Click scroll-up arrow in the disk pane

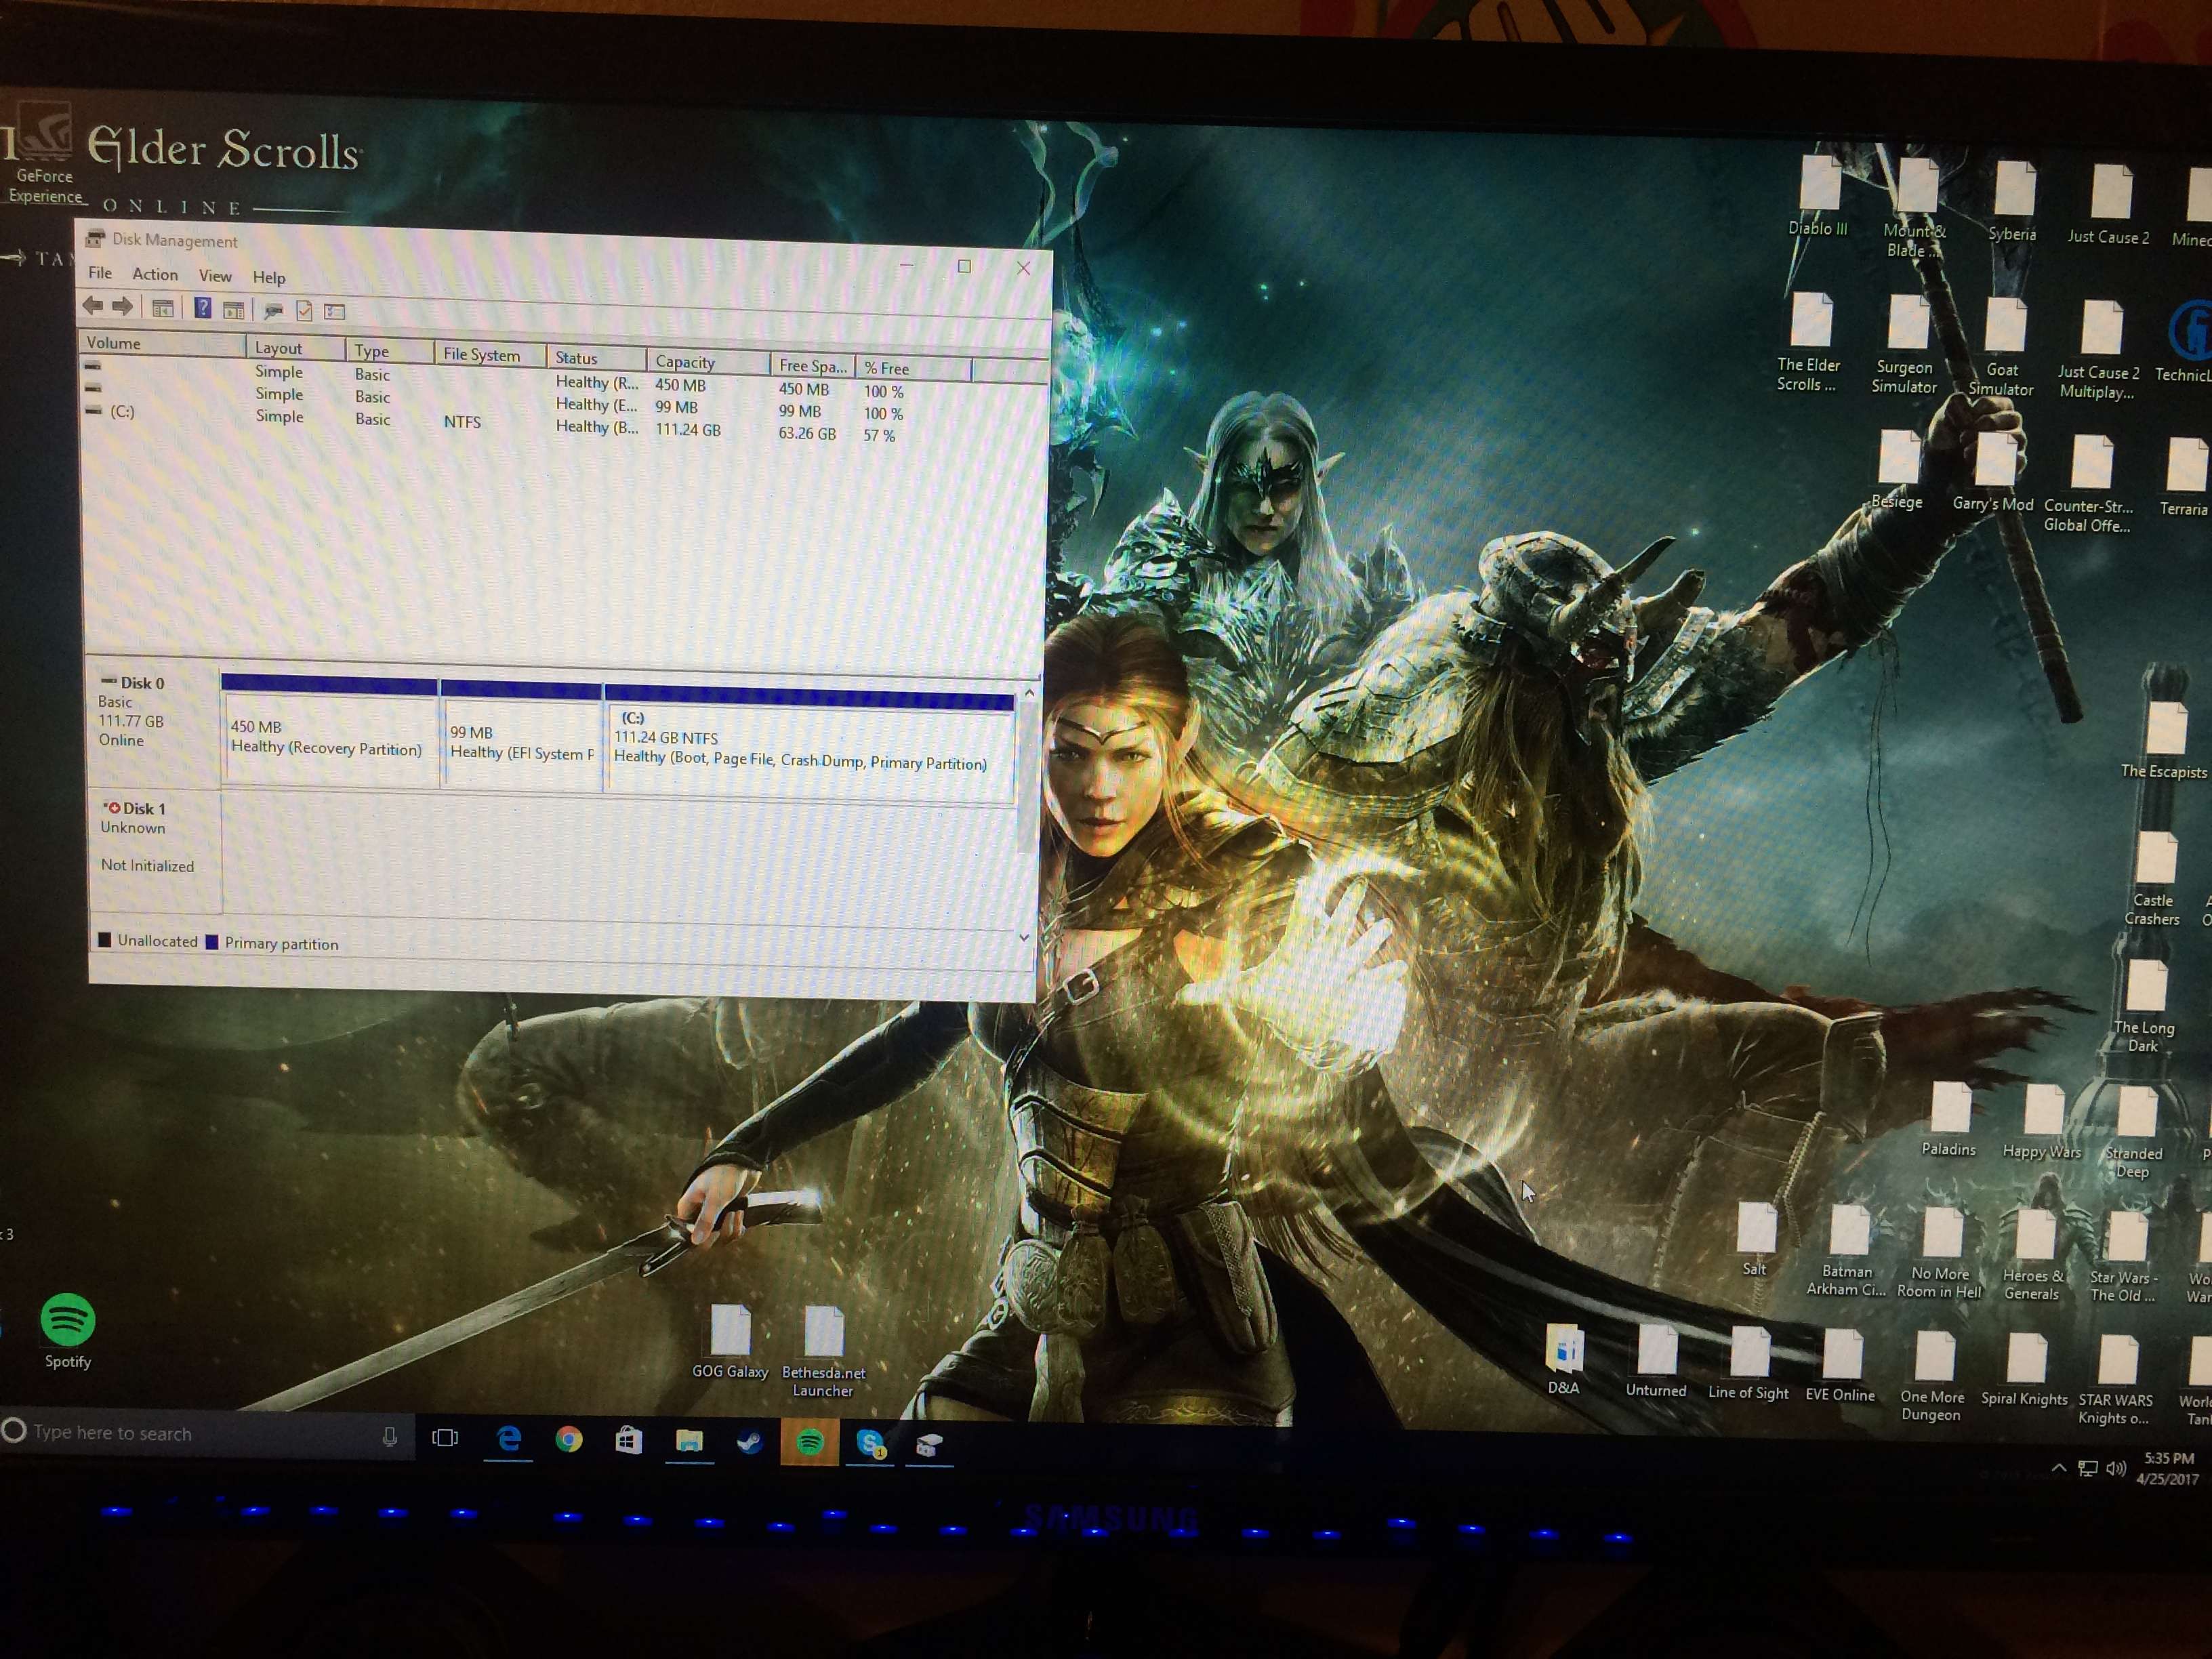1029,692
